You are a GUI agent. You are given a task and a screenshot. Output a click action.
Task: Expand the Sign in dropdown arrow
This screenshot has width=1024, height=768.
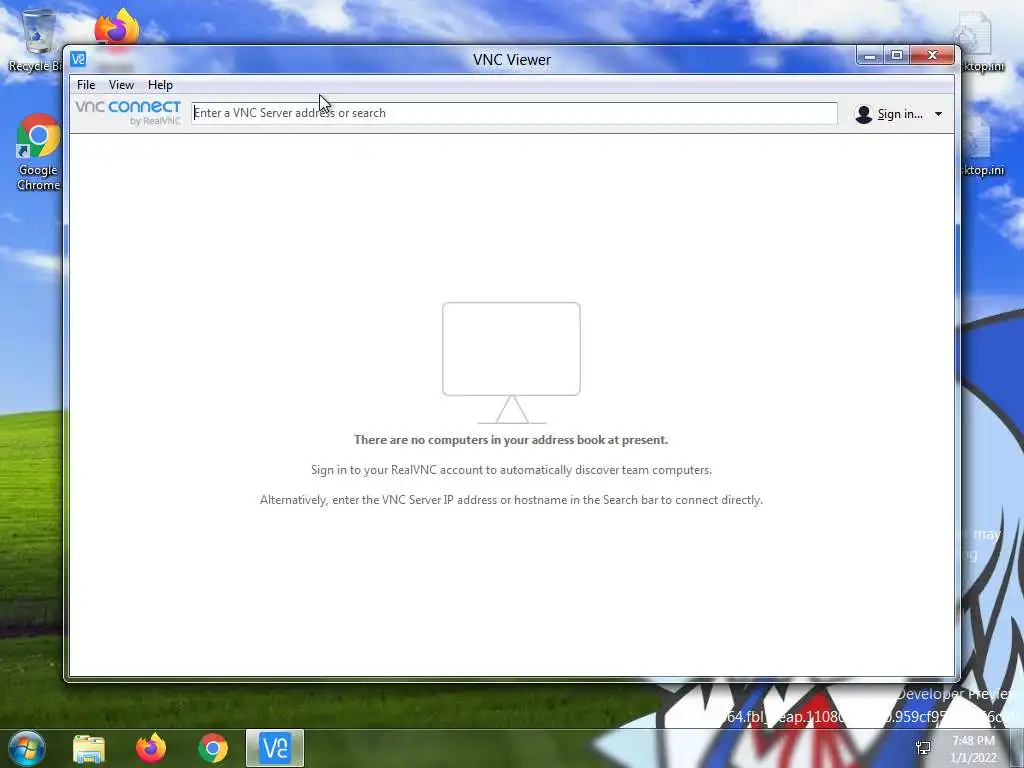coord(938,114)
